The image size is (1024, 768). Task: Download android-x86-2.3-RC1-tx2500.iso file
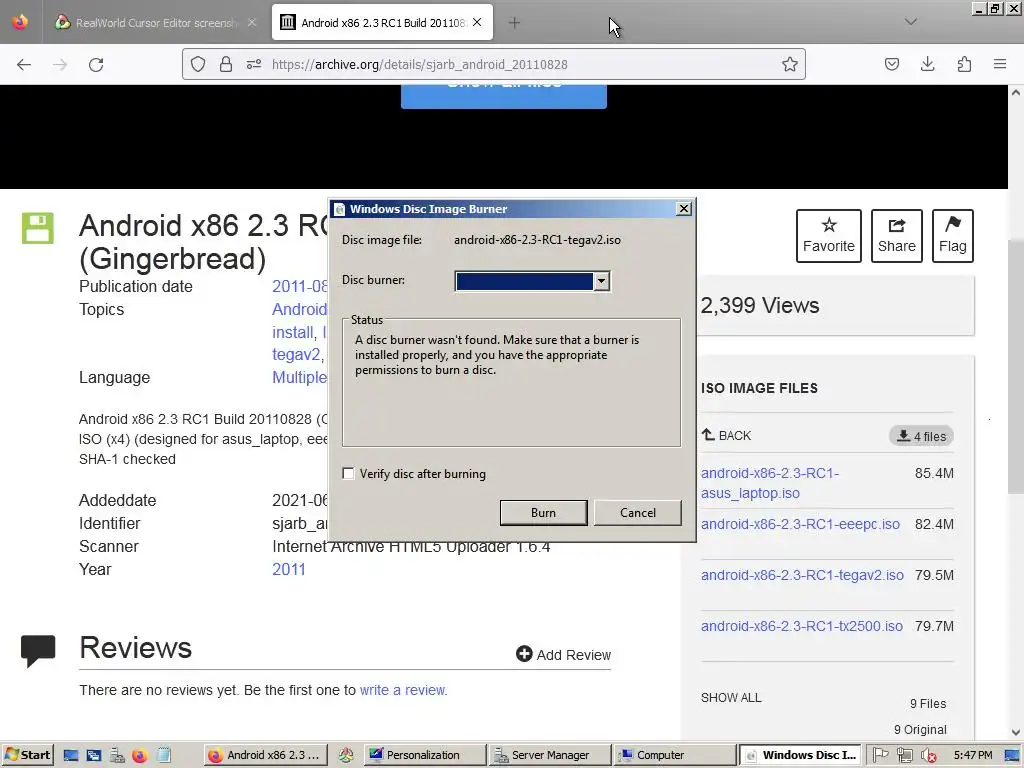click(801, 626)
